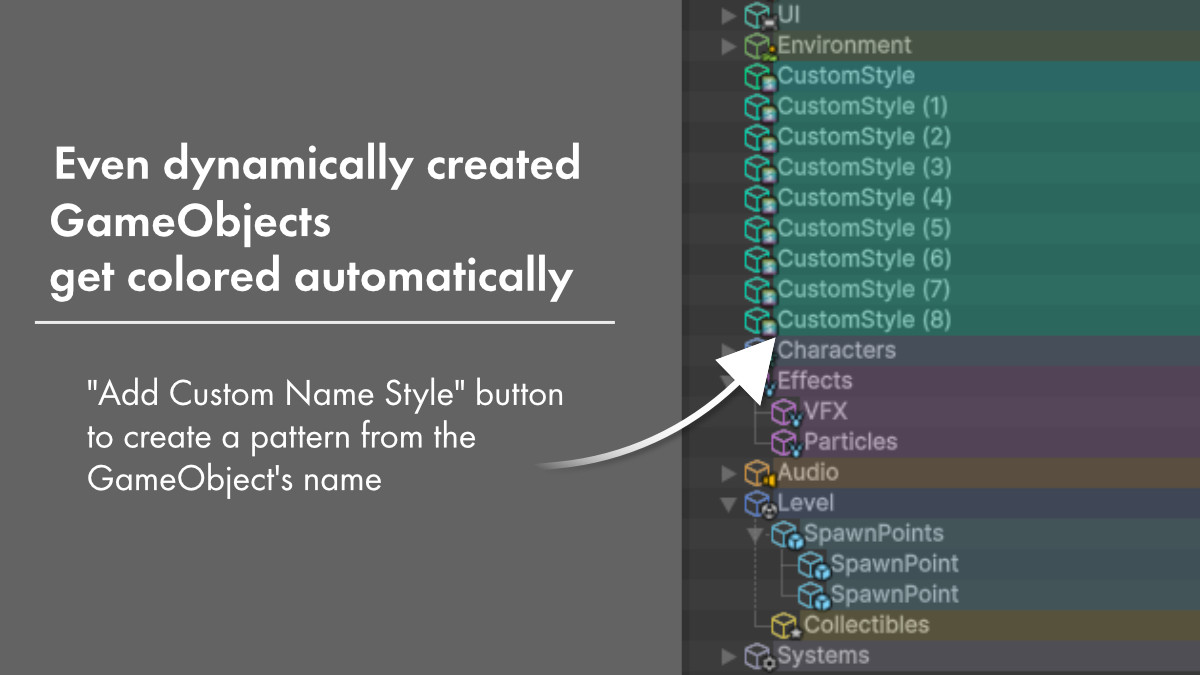The image size is (1200, 675).
Task: Expand the Systems tree node
Action: (x=728, y=657)
